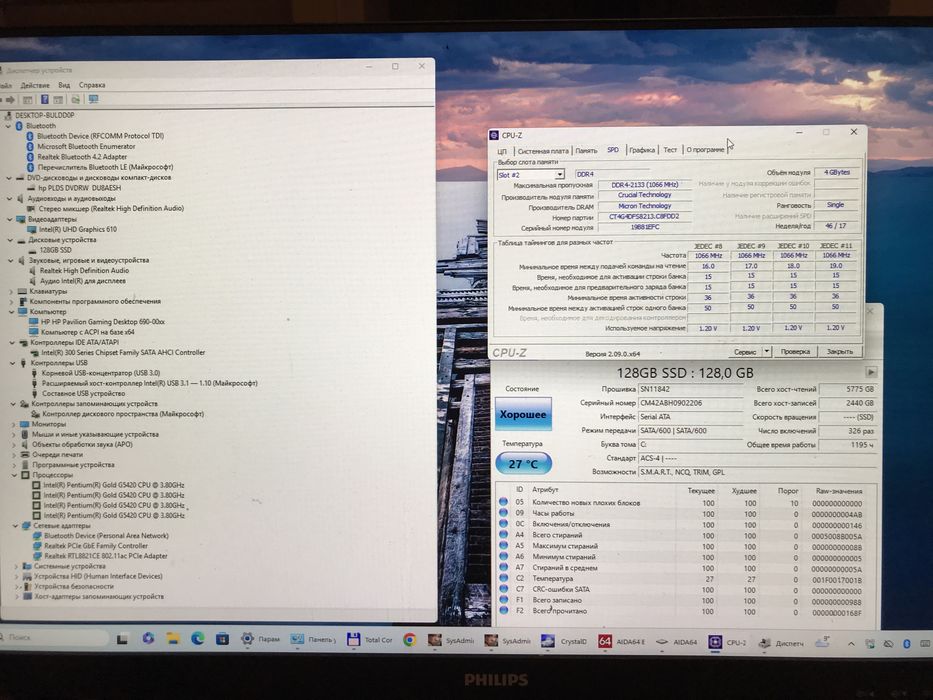Screen dimensions: 933x700
Task: Click the blue question-mark help toolbar icon
Action: pos(44,100)
